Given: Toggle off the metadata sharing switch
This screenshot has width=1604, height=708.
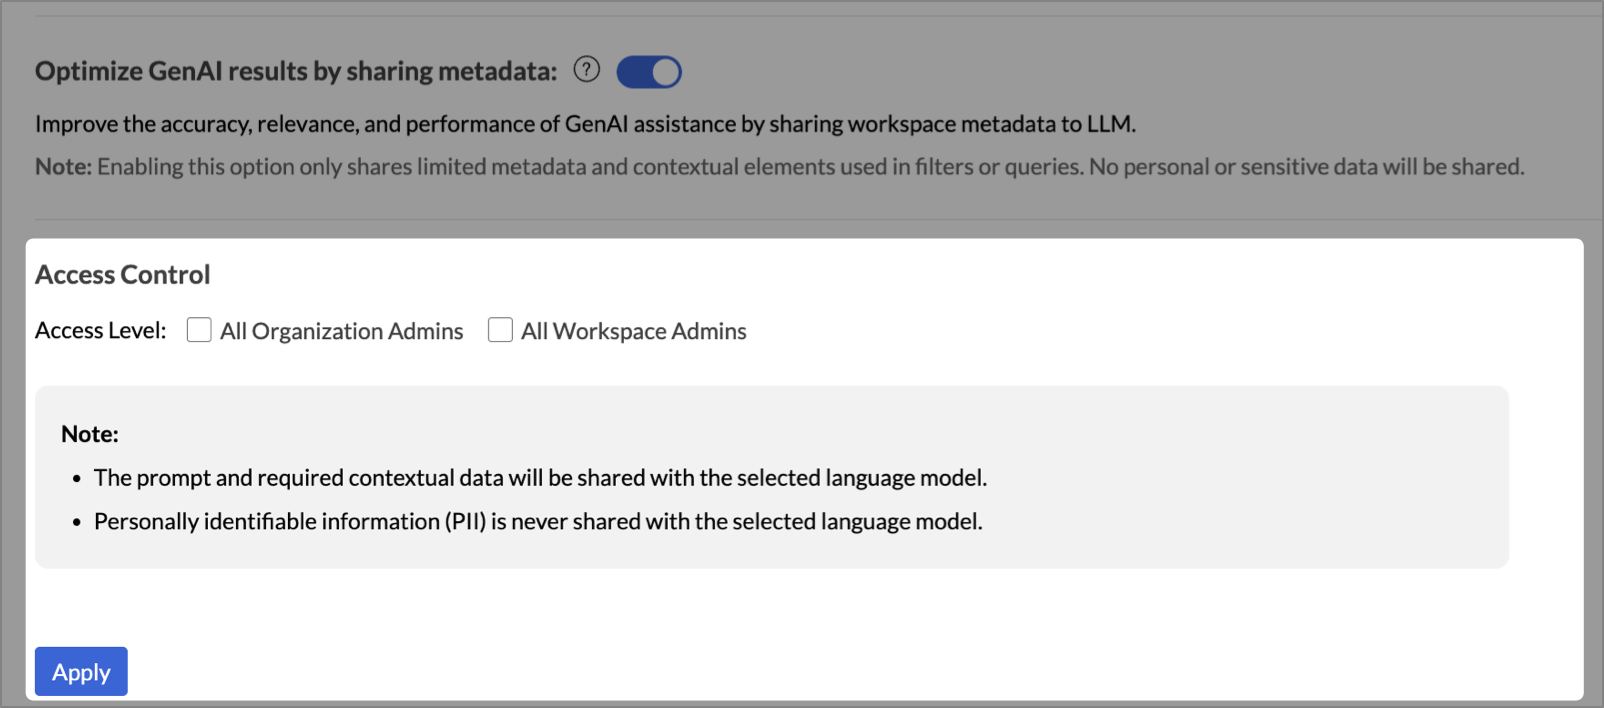Looking at the screenshot, I should tap(649, 72).
